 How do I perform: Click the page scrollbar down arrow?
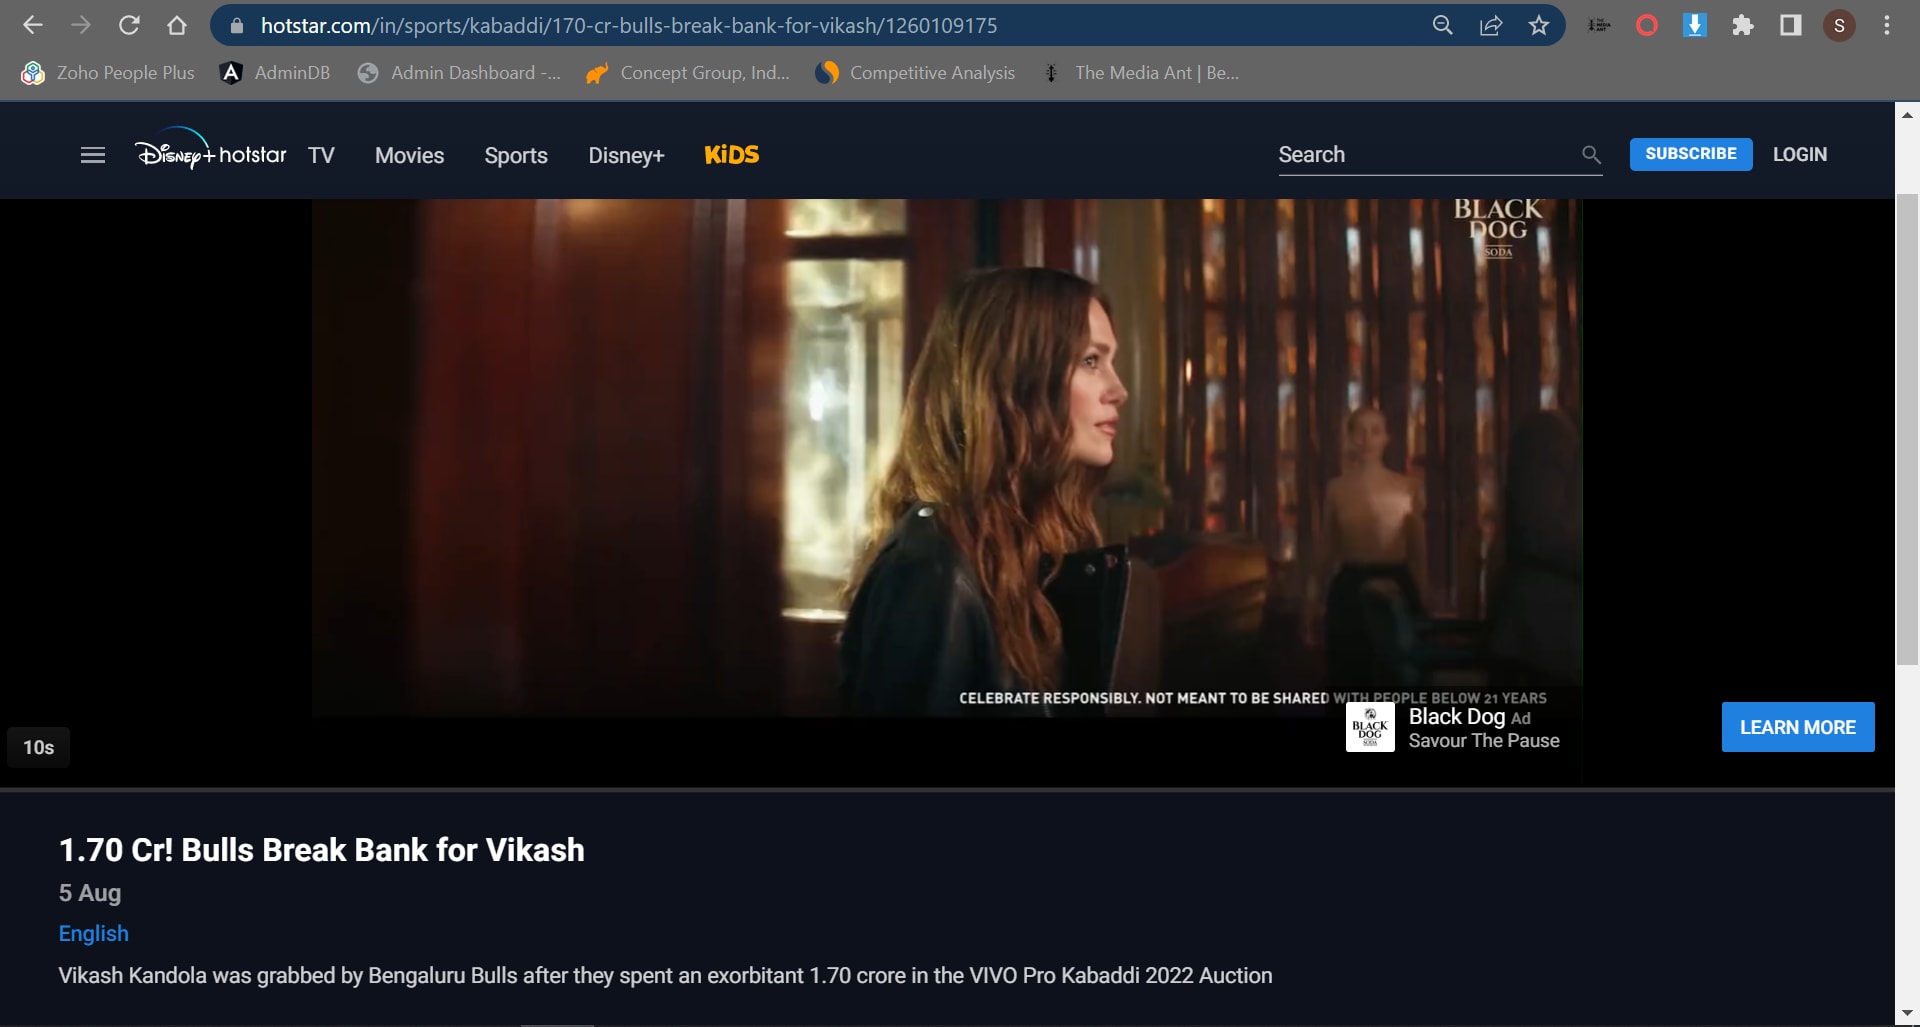[x=1907, y=1014]
